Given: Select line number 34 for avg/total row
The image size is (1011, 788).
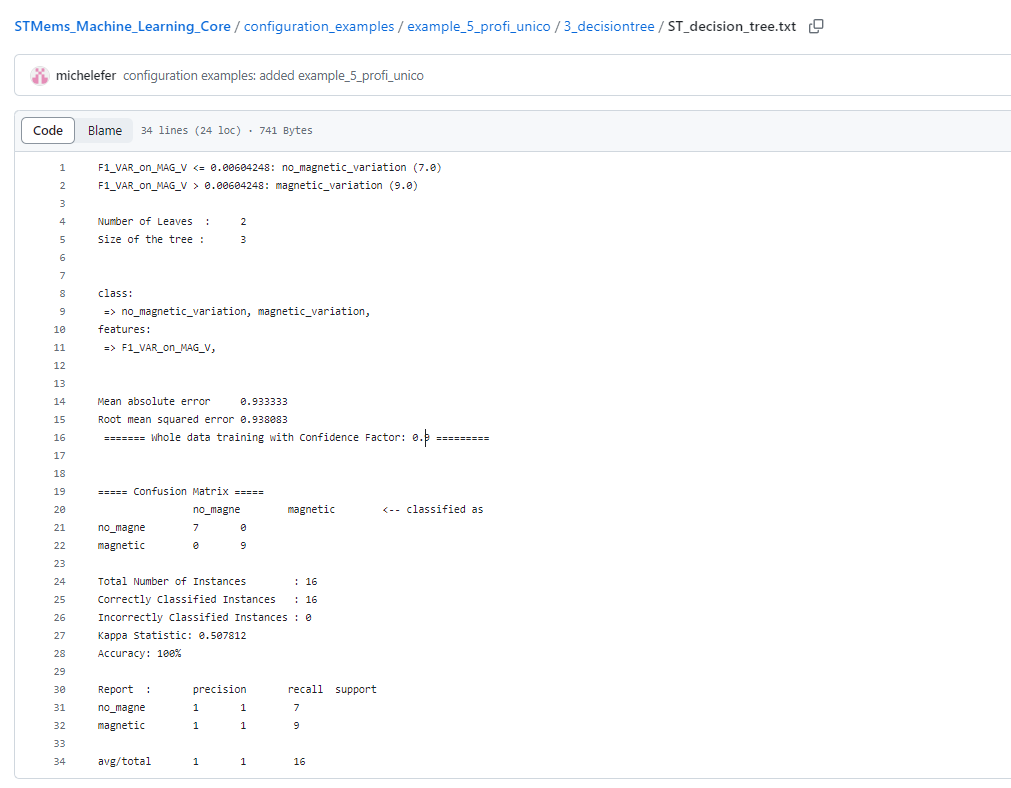Looking at the screenshot, I should [60, 762].
